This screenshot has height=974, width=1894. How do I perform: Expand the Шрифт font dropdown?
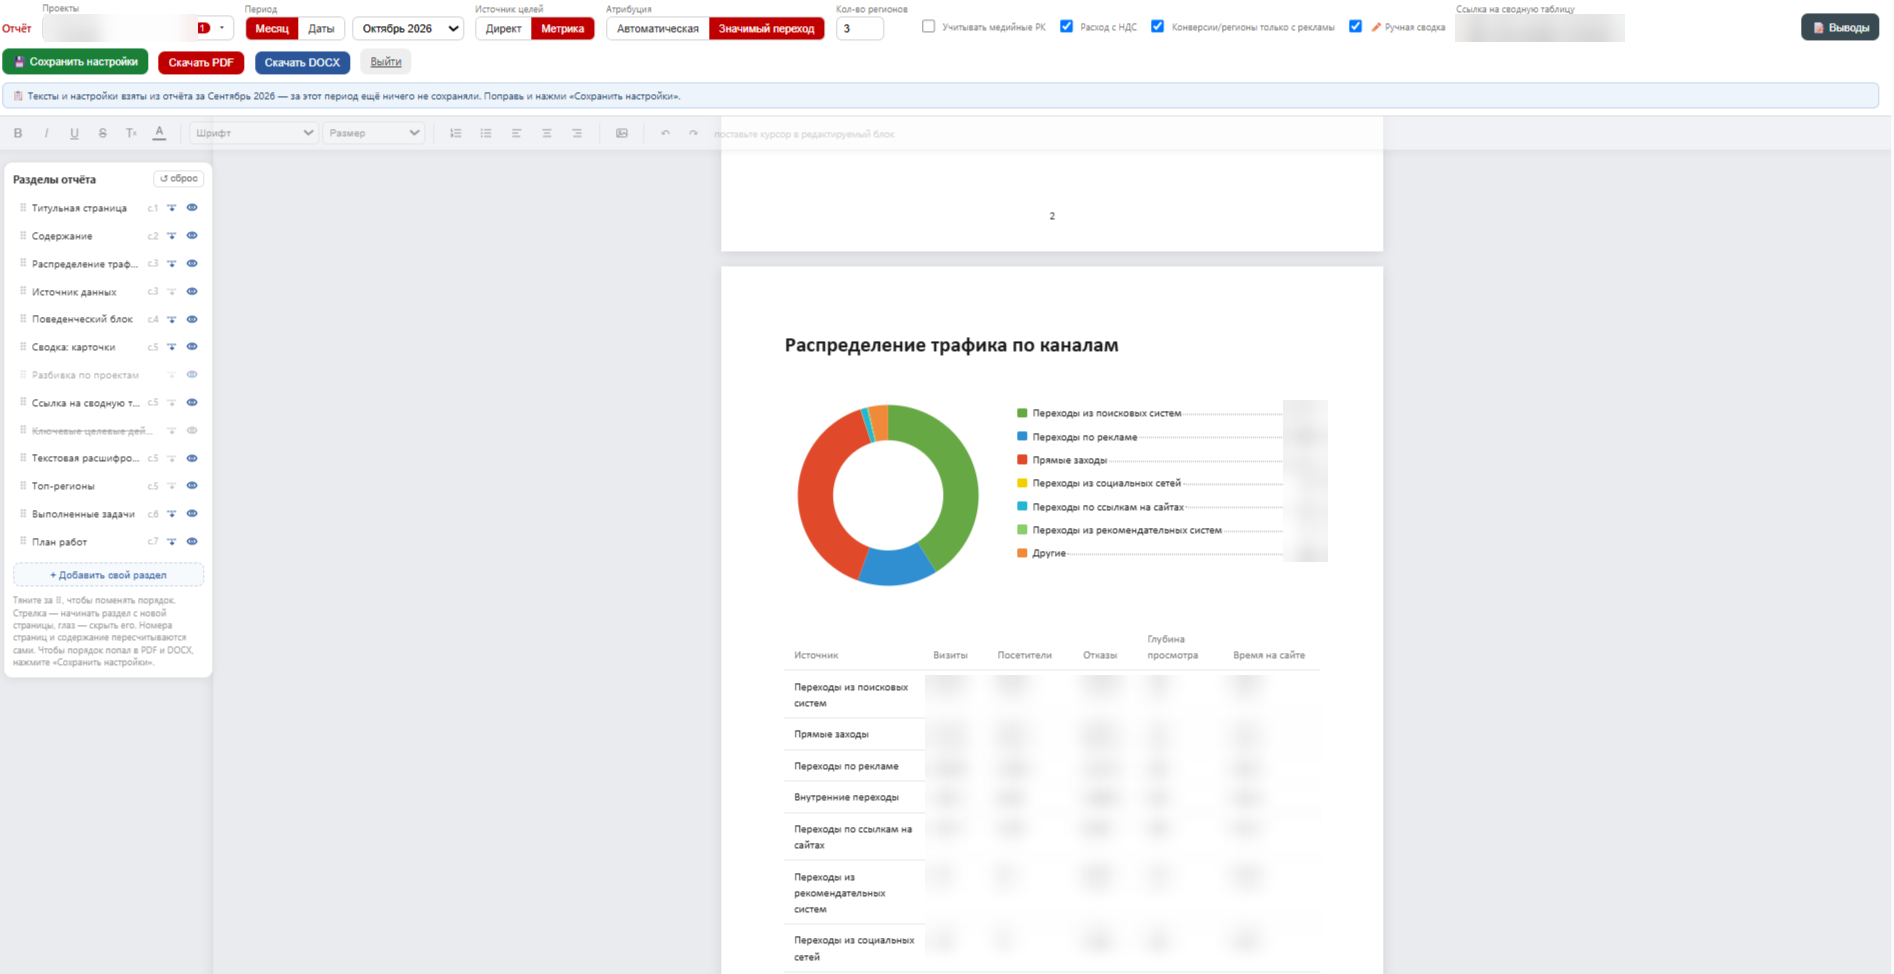click(253, 133)
